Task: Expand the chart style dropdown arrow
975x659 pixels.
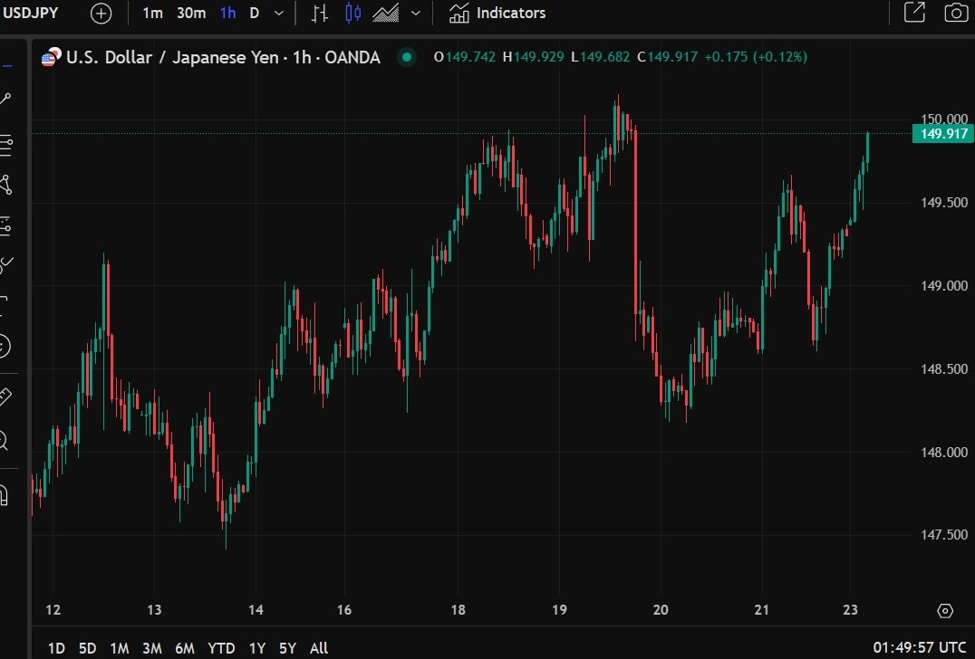Action: (416, 13)
